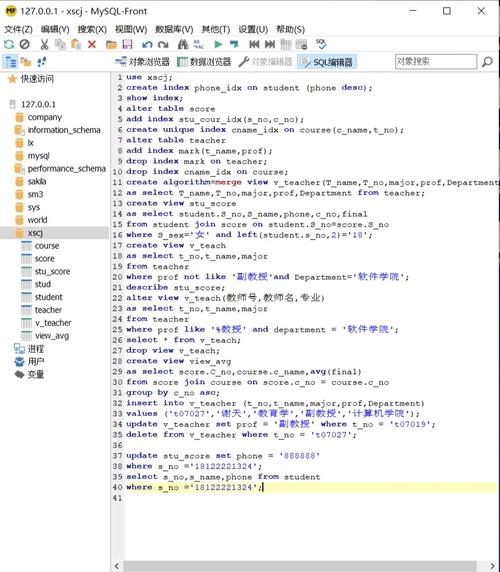Select 快速访问 in the sidebar
Image resolution: width=500 pixels, height=572 pixels.
[37, 79]
